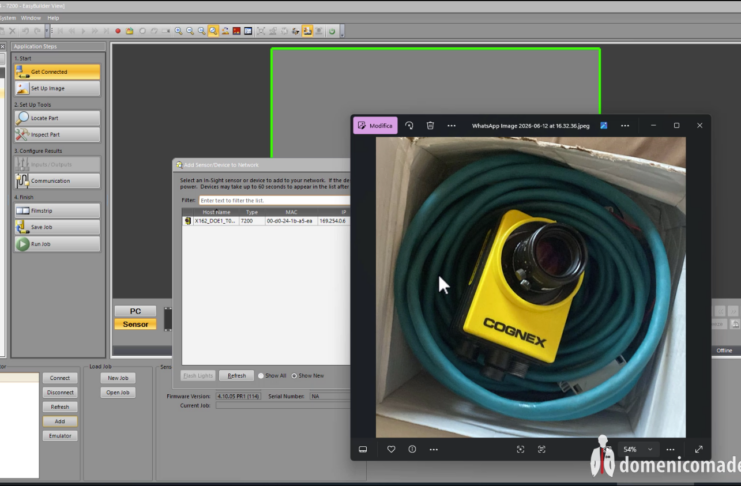Click the rotate image icon in Photos
741x486 pixels.
[409, 125]
